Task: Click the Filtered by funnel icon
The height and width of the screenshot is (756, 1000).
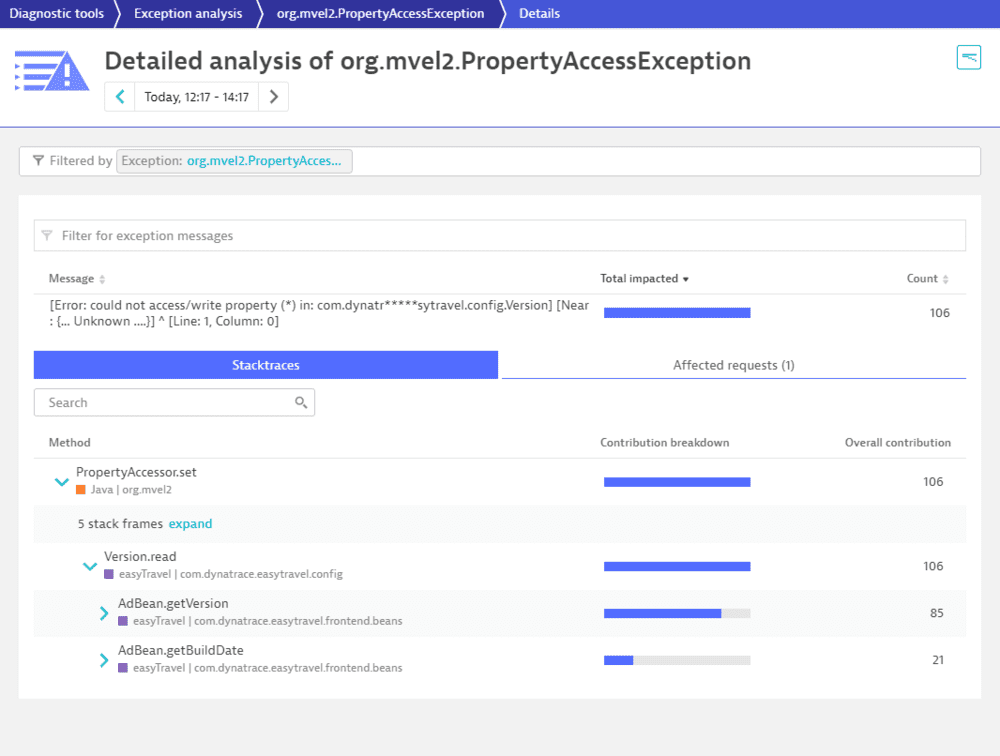Action: click(x=38, y=161)
